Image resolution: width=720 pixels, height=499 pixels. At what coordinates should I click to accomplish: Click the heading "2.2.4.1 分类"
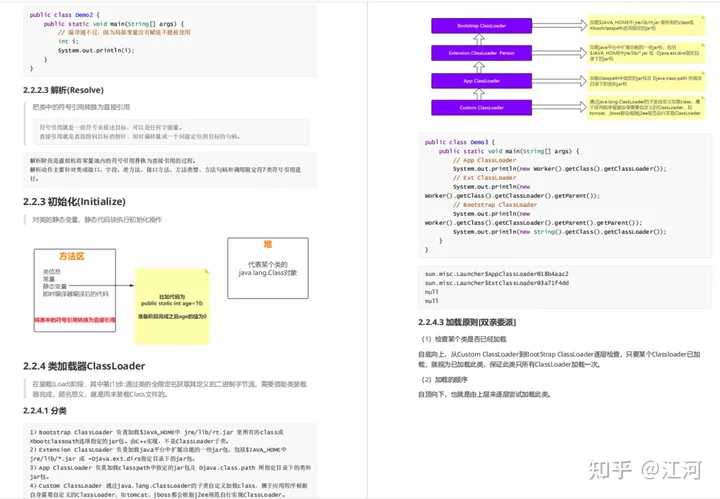point(45,410)
